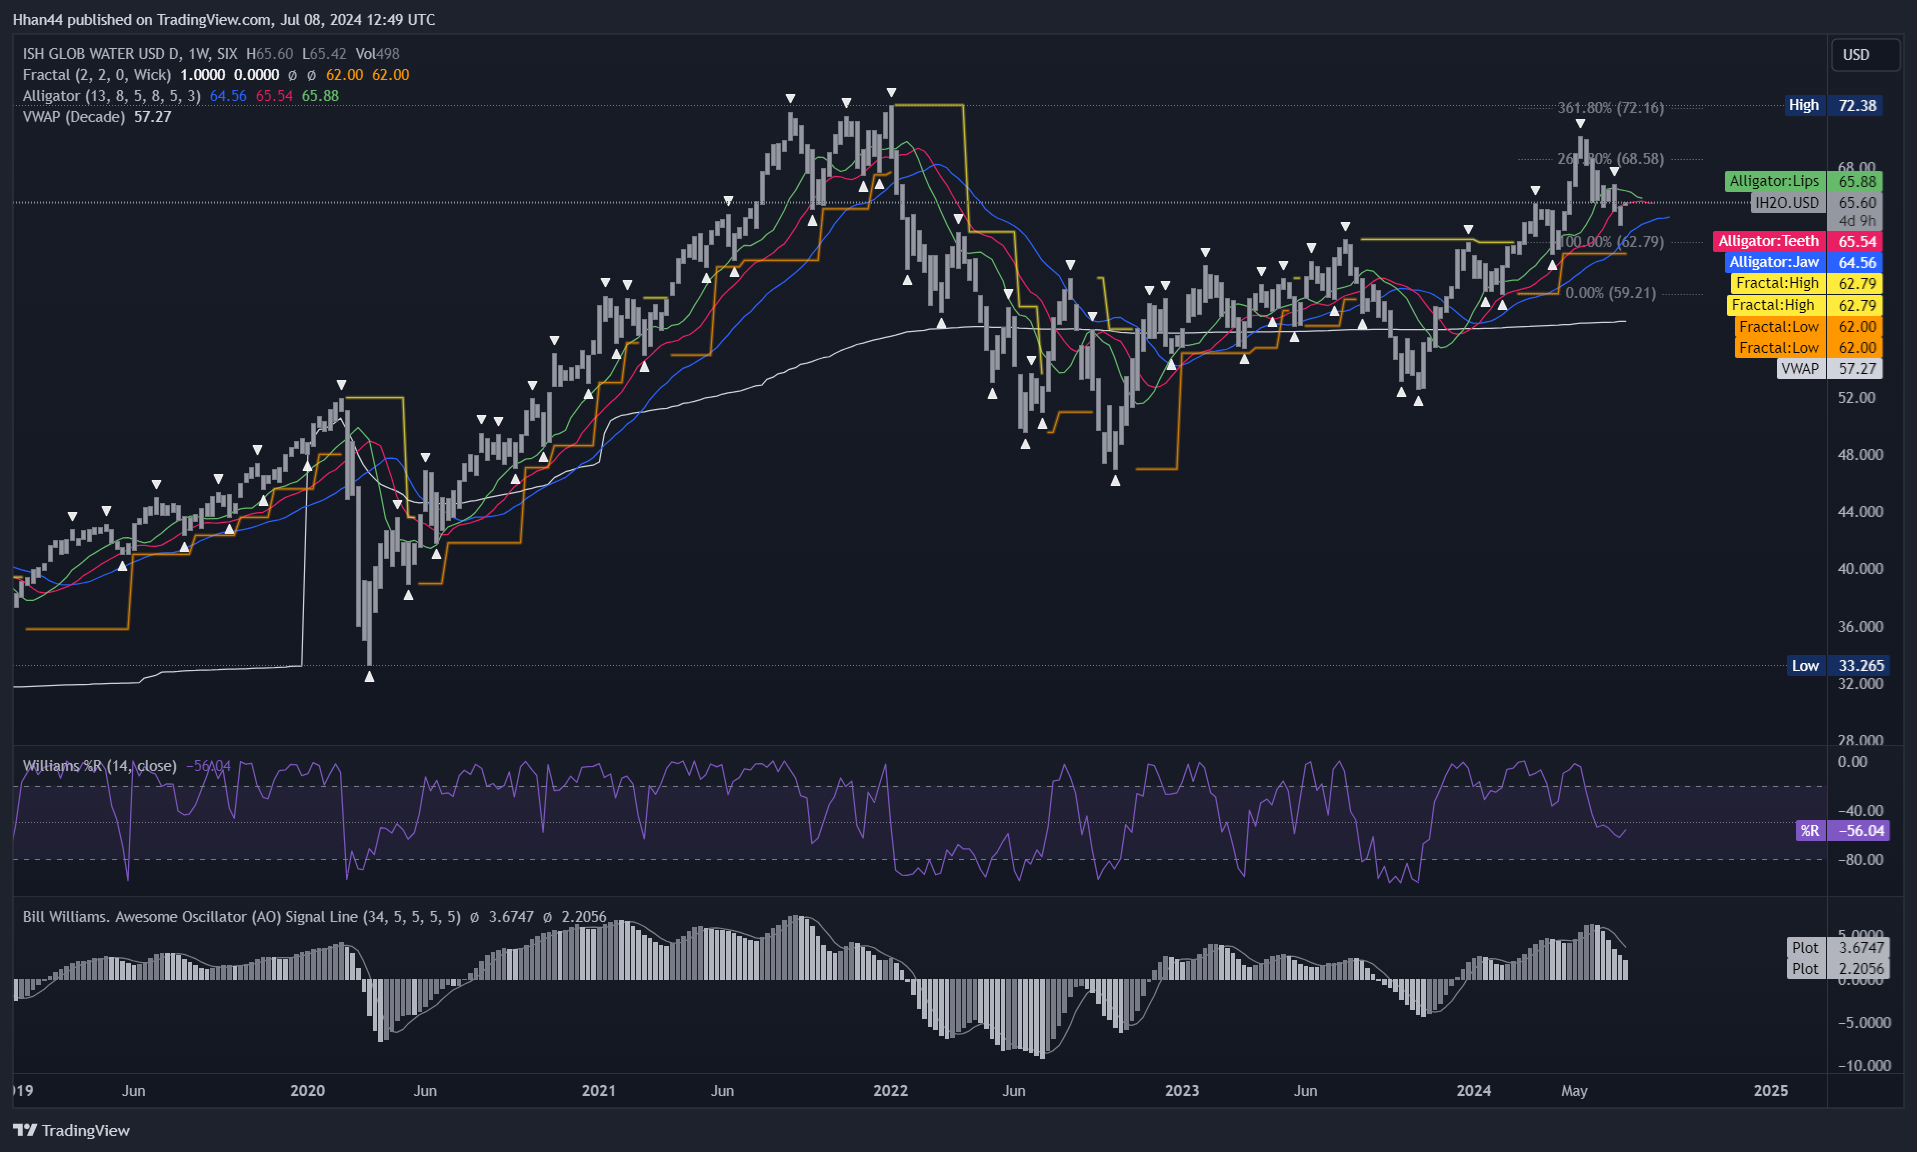Click the IH2O.USD 65.60 price label

point(1817,203)
